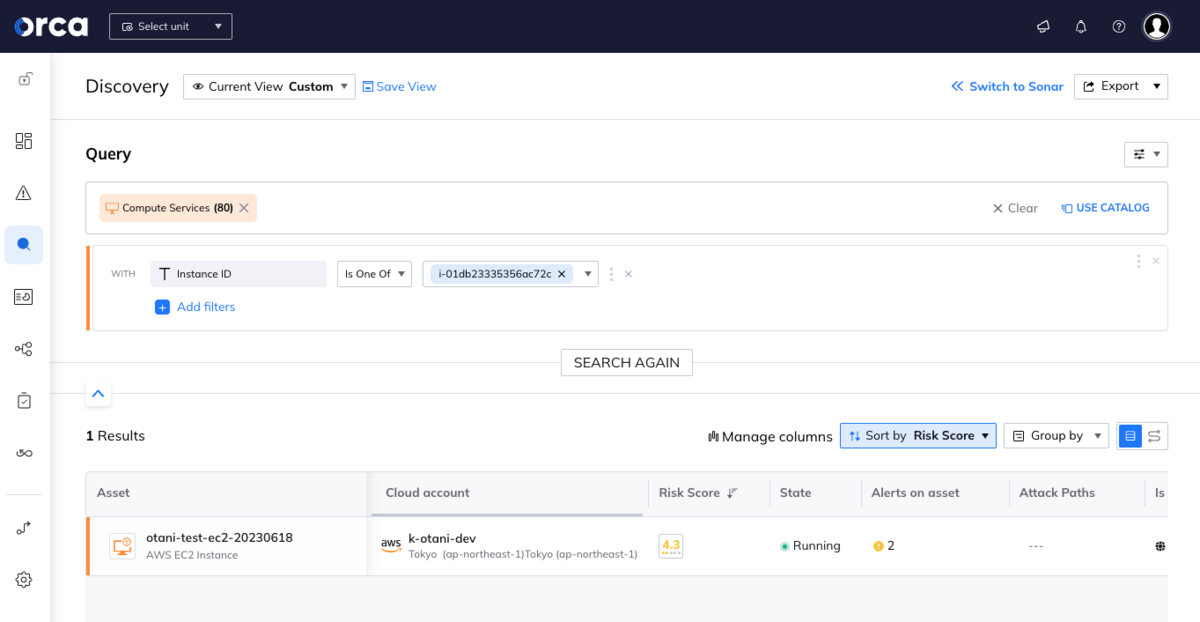Click the Clear query button

[1015, 208]
